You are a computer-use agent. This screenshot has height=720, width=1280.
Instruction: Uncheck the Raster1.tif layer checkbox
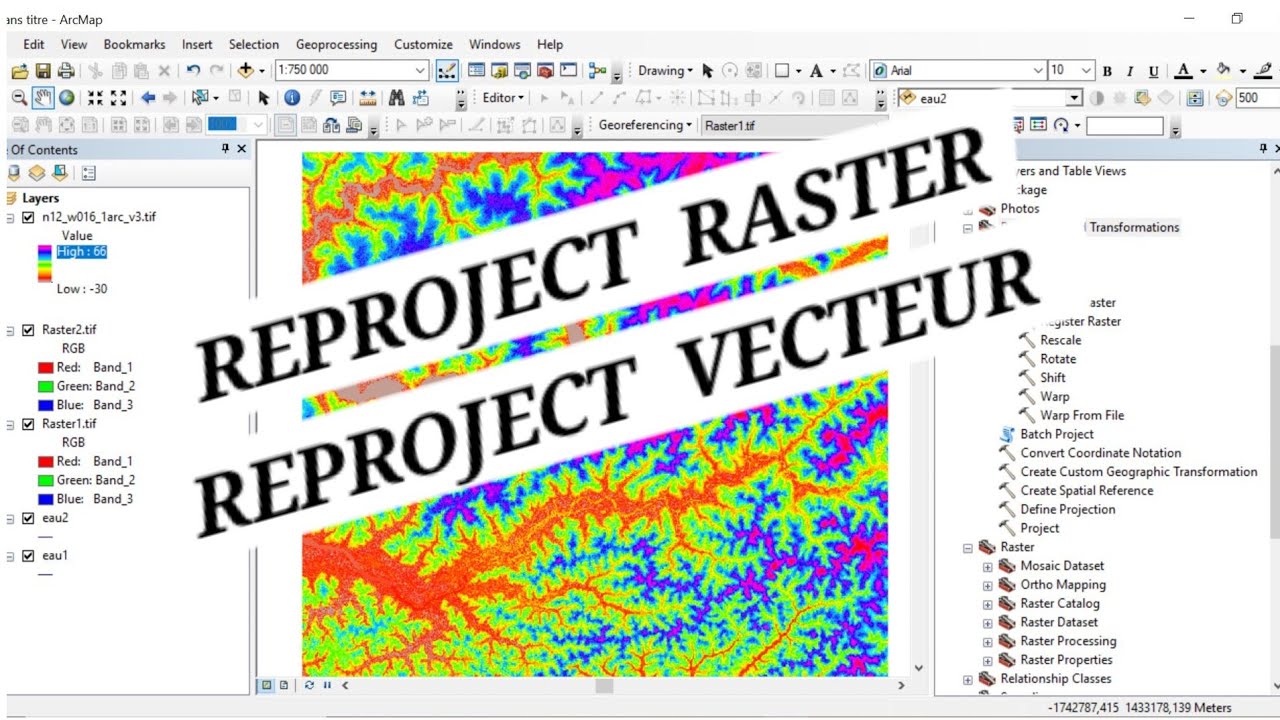28,424
